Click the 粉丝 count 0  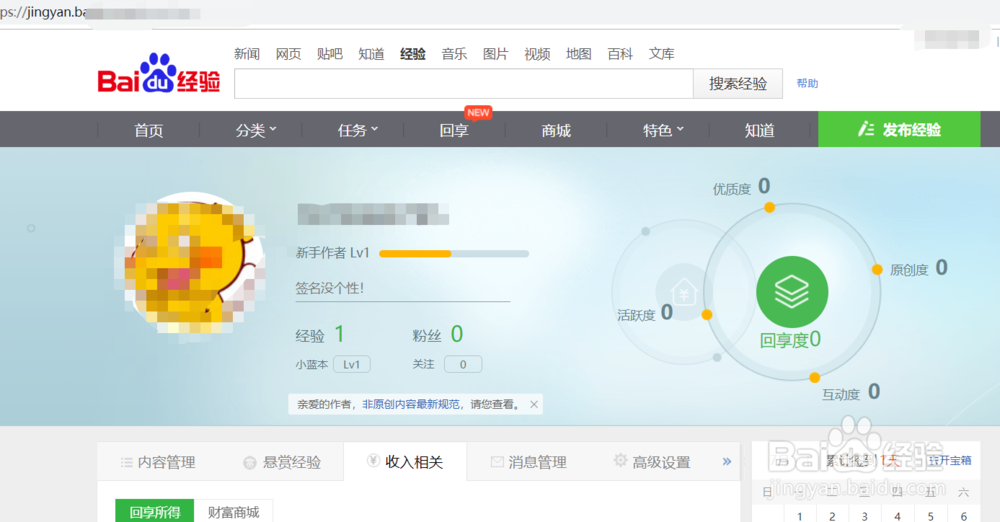(457, 334)
